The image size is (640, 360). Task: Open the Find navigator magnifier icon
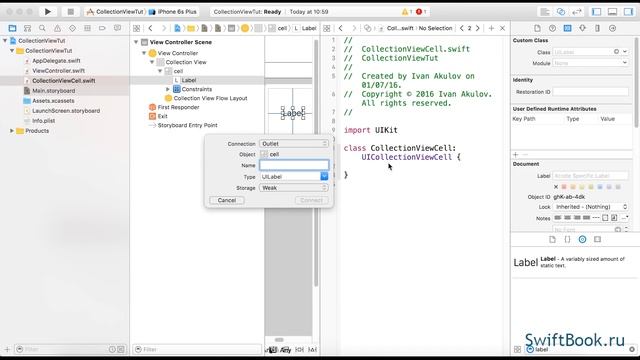click(42, 28)
